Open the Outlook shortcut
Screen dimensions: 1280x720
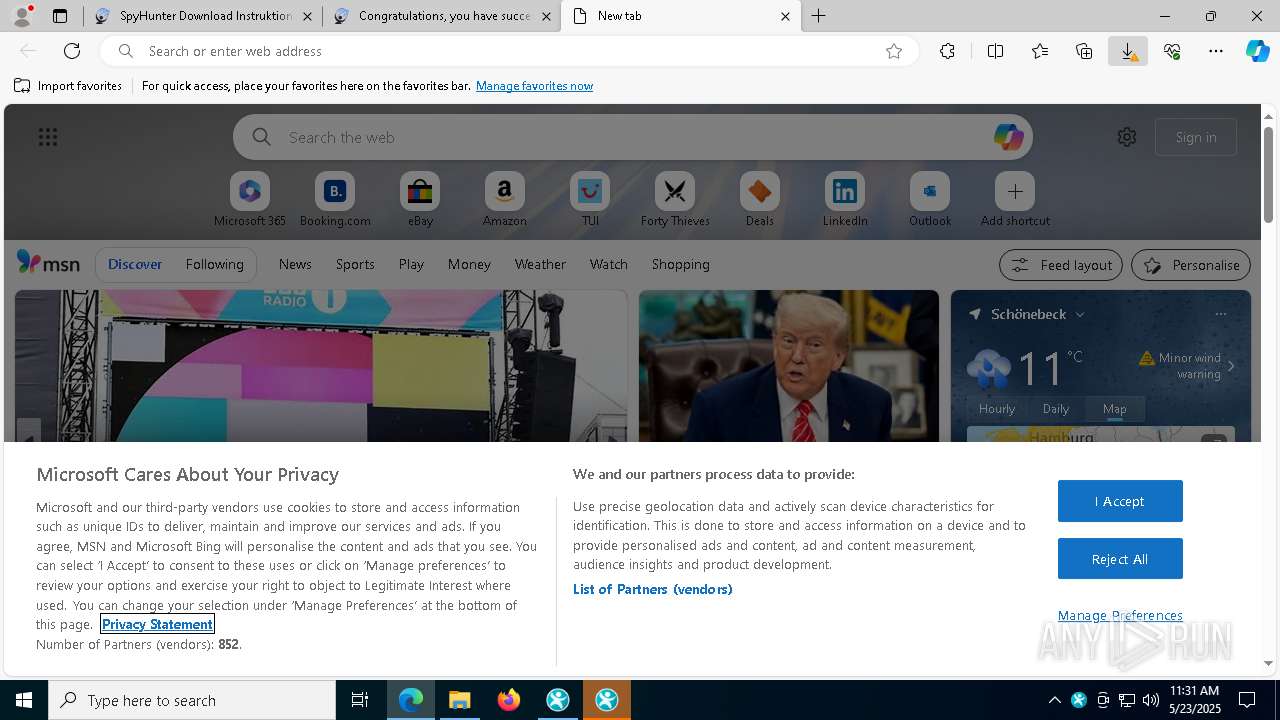pyautogui.click(x=930, y=200)
